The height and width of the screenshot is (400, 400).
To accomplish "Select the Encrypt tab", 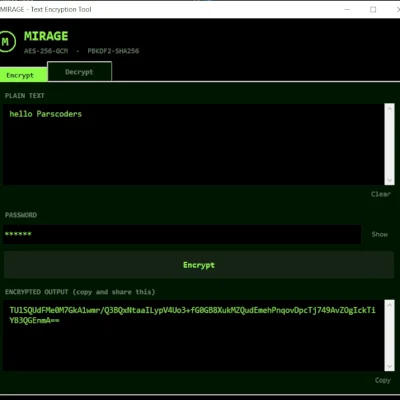I will [23, 75].
